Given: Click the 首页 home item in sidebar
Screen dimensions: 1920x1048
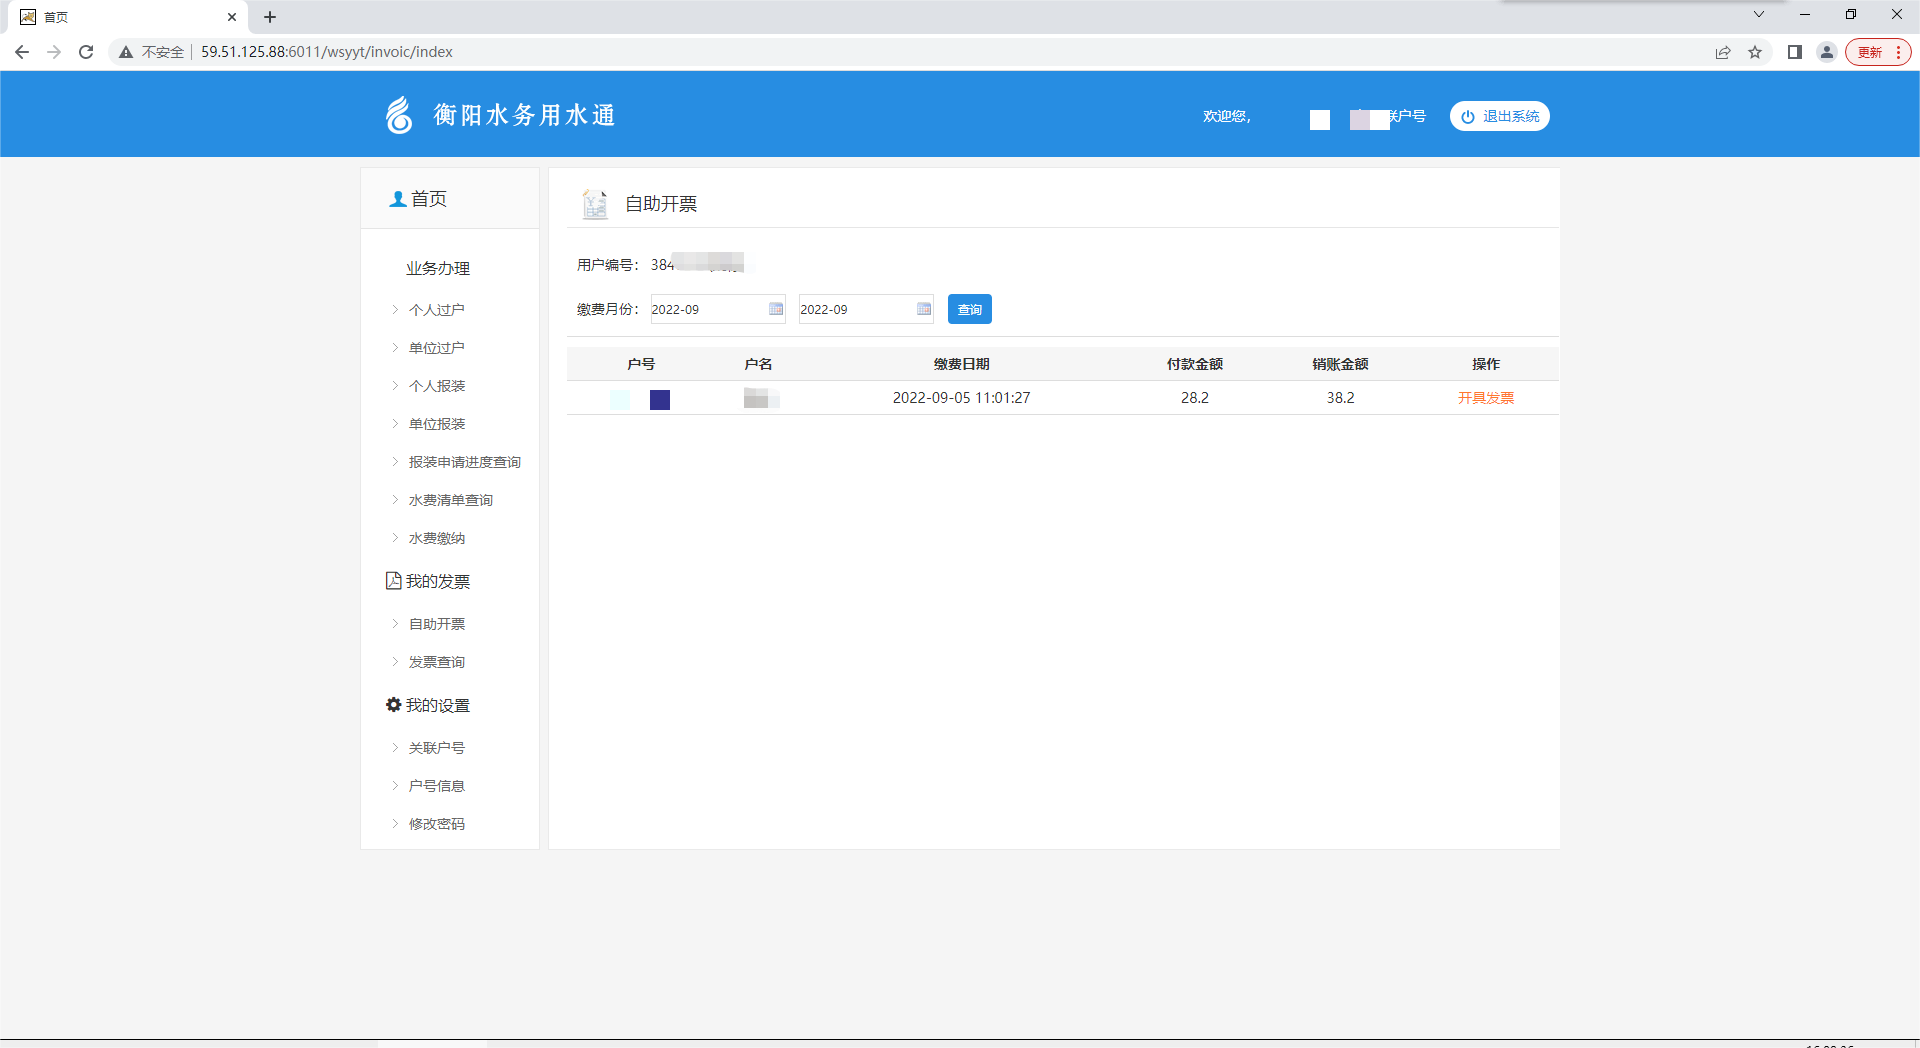Looking at the screenshot, I should [419, 199].
